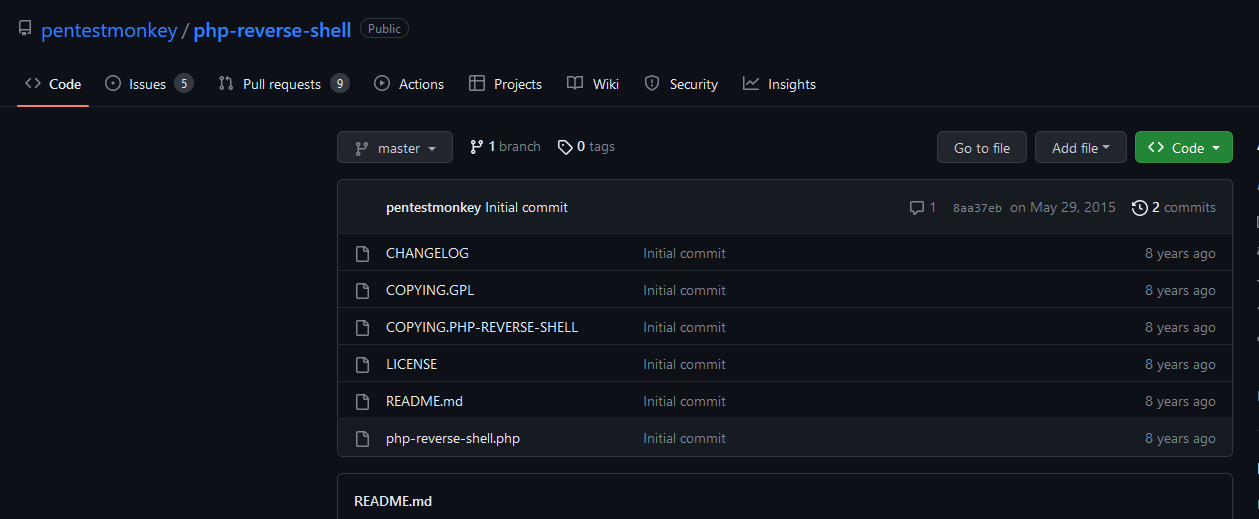Click the file icon beside php-reverse-shell.php

tap(363, 438)
